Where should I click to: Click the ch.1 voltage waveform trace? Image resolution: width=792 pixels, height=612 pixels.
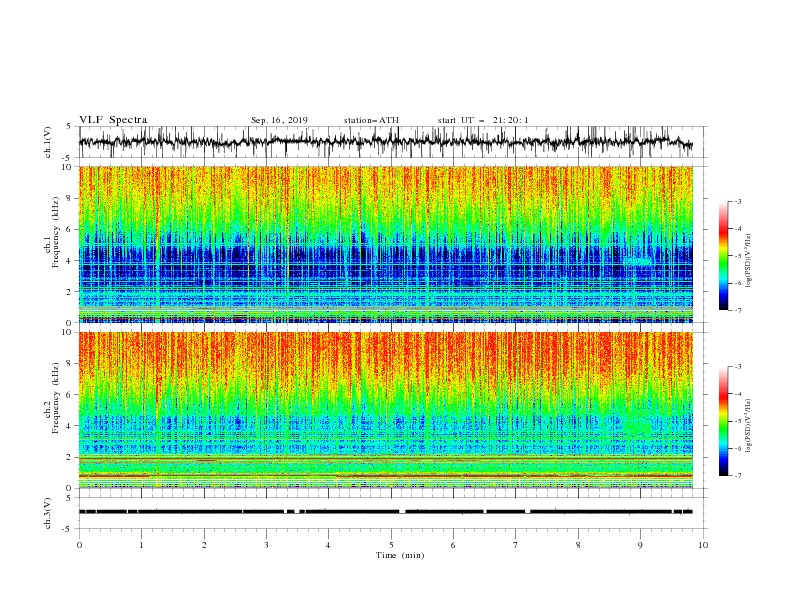(385, 142)
